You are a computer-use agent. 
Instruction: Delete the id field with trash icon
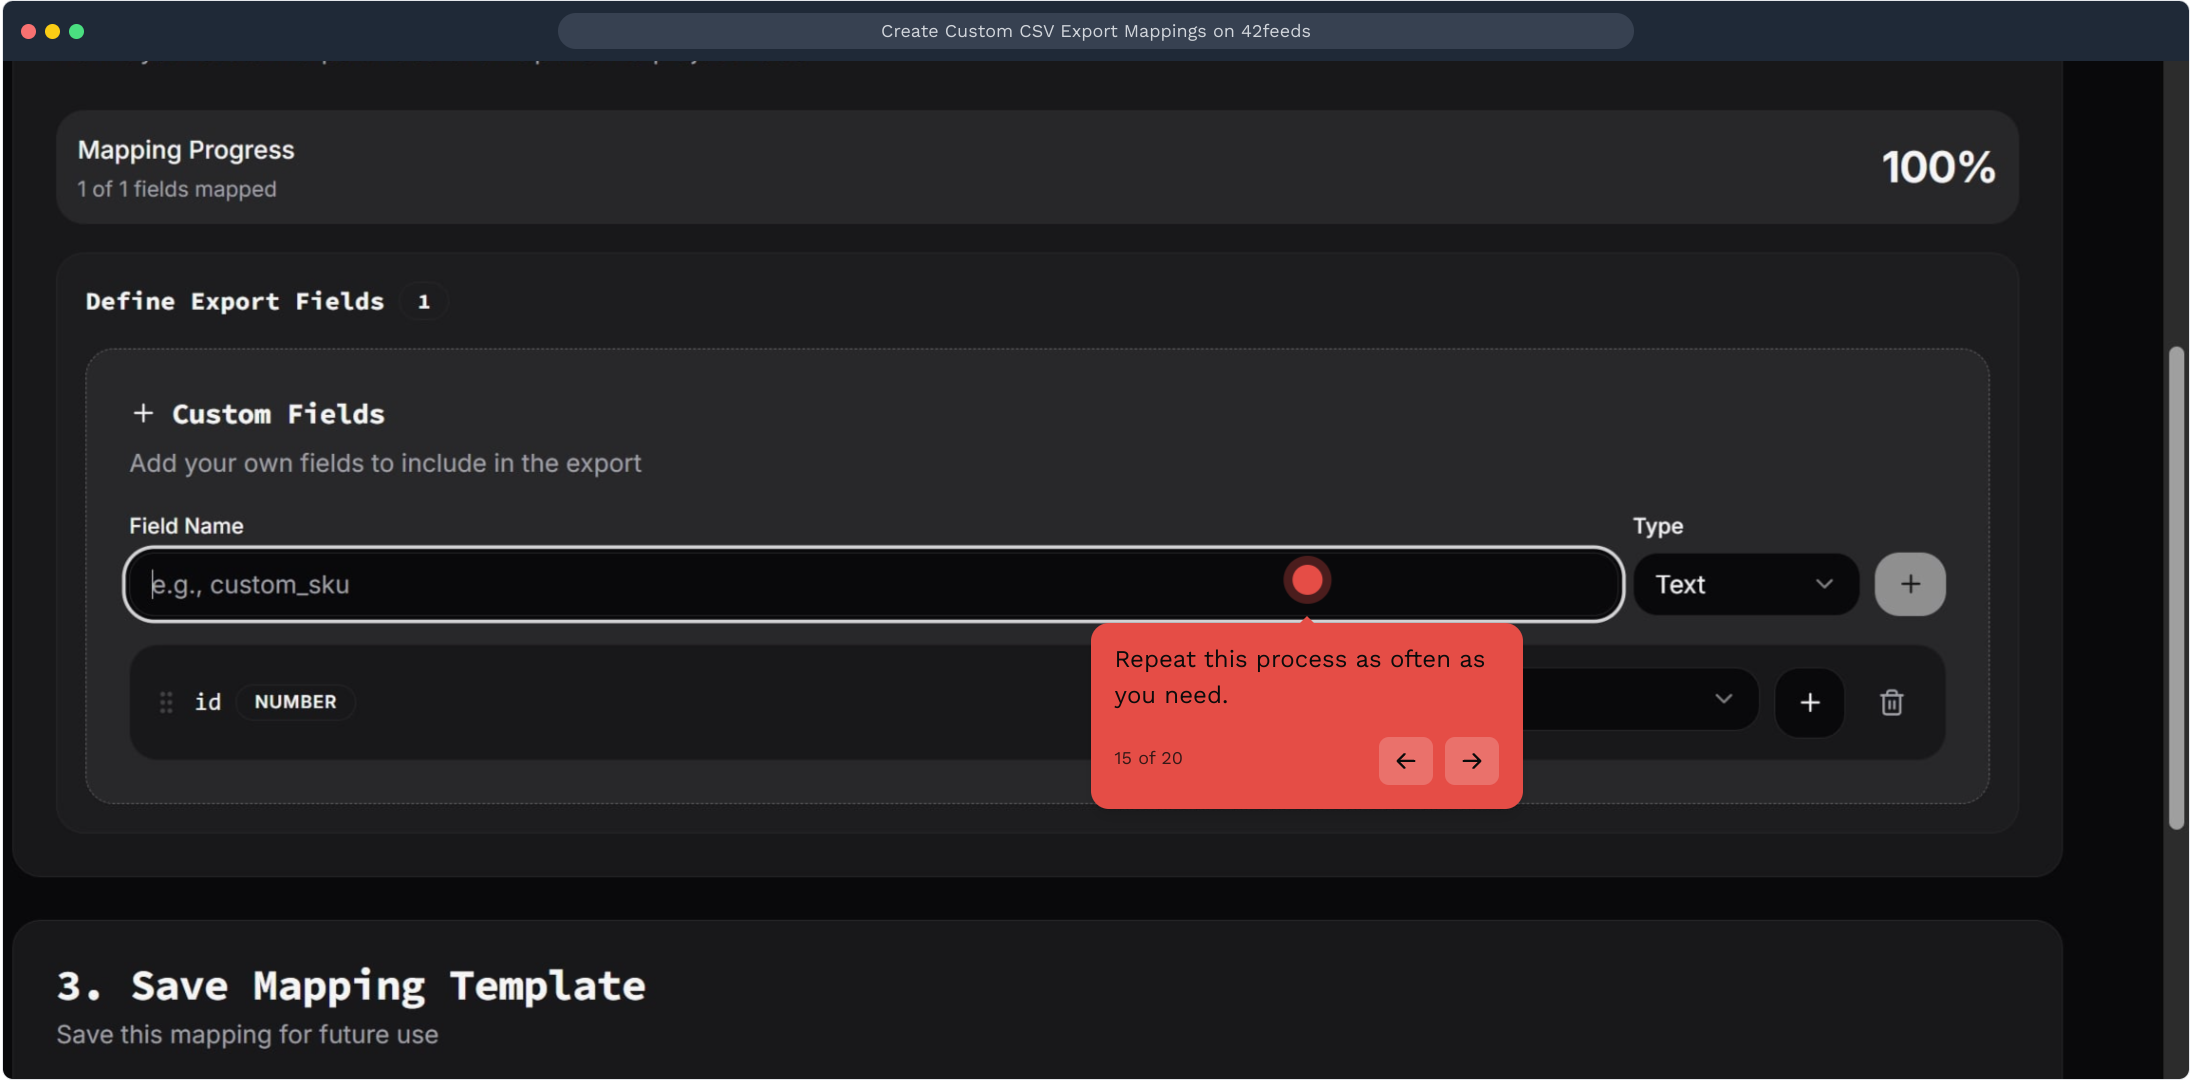click(x=1891, y=703)
